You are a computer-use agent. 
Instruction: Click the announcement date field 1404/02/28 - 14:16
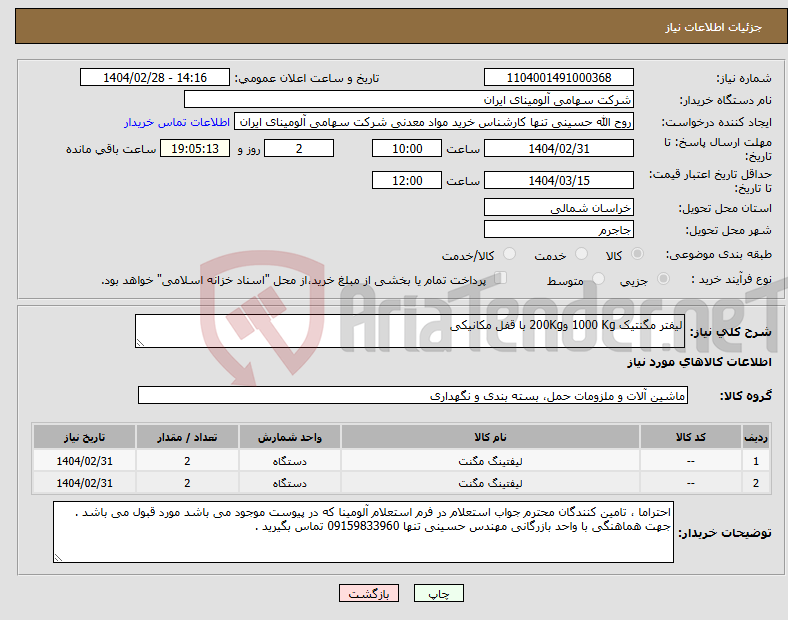pyautogui.click(x=155, y=78)
